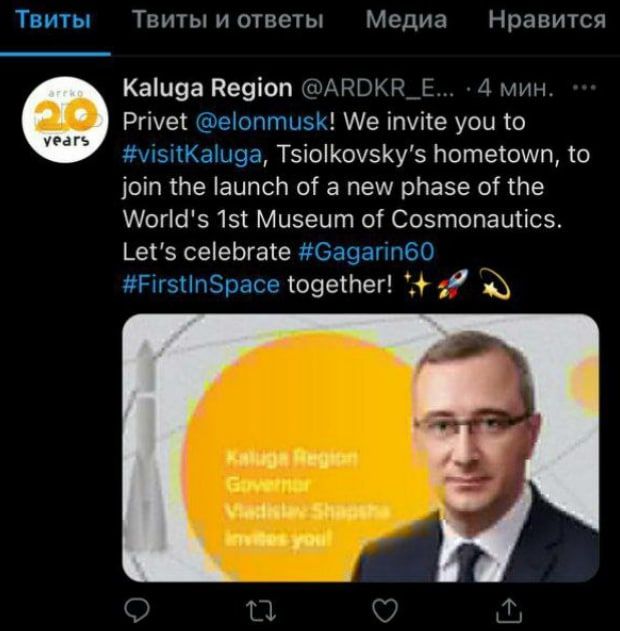Click the tweet text about Museum of Cosmonautics
The width and height of the screenshot is (620, 631).
[x=342, y=219]
